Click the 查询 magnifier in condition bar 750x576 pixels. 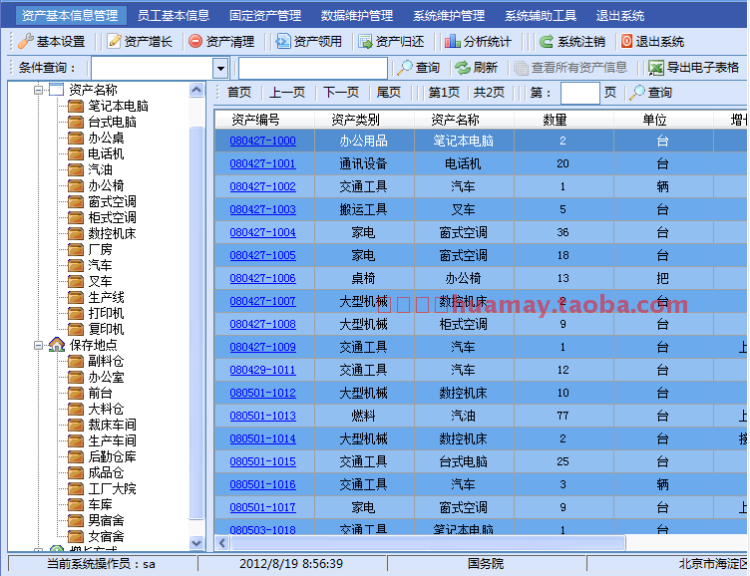point(405,67)
